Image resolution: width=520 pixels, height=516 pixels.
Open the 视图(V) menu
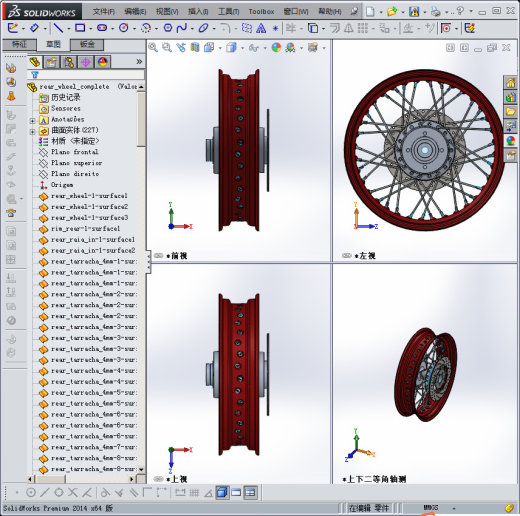[167, 12]
